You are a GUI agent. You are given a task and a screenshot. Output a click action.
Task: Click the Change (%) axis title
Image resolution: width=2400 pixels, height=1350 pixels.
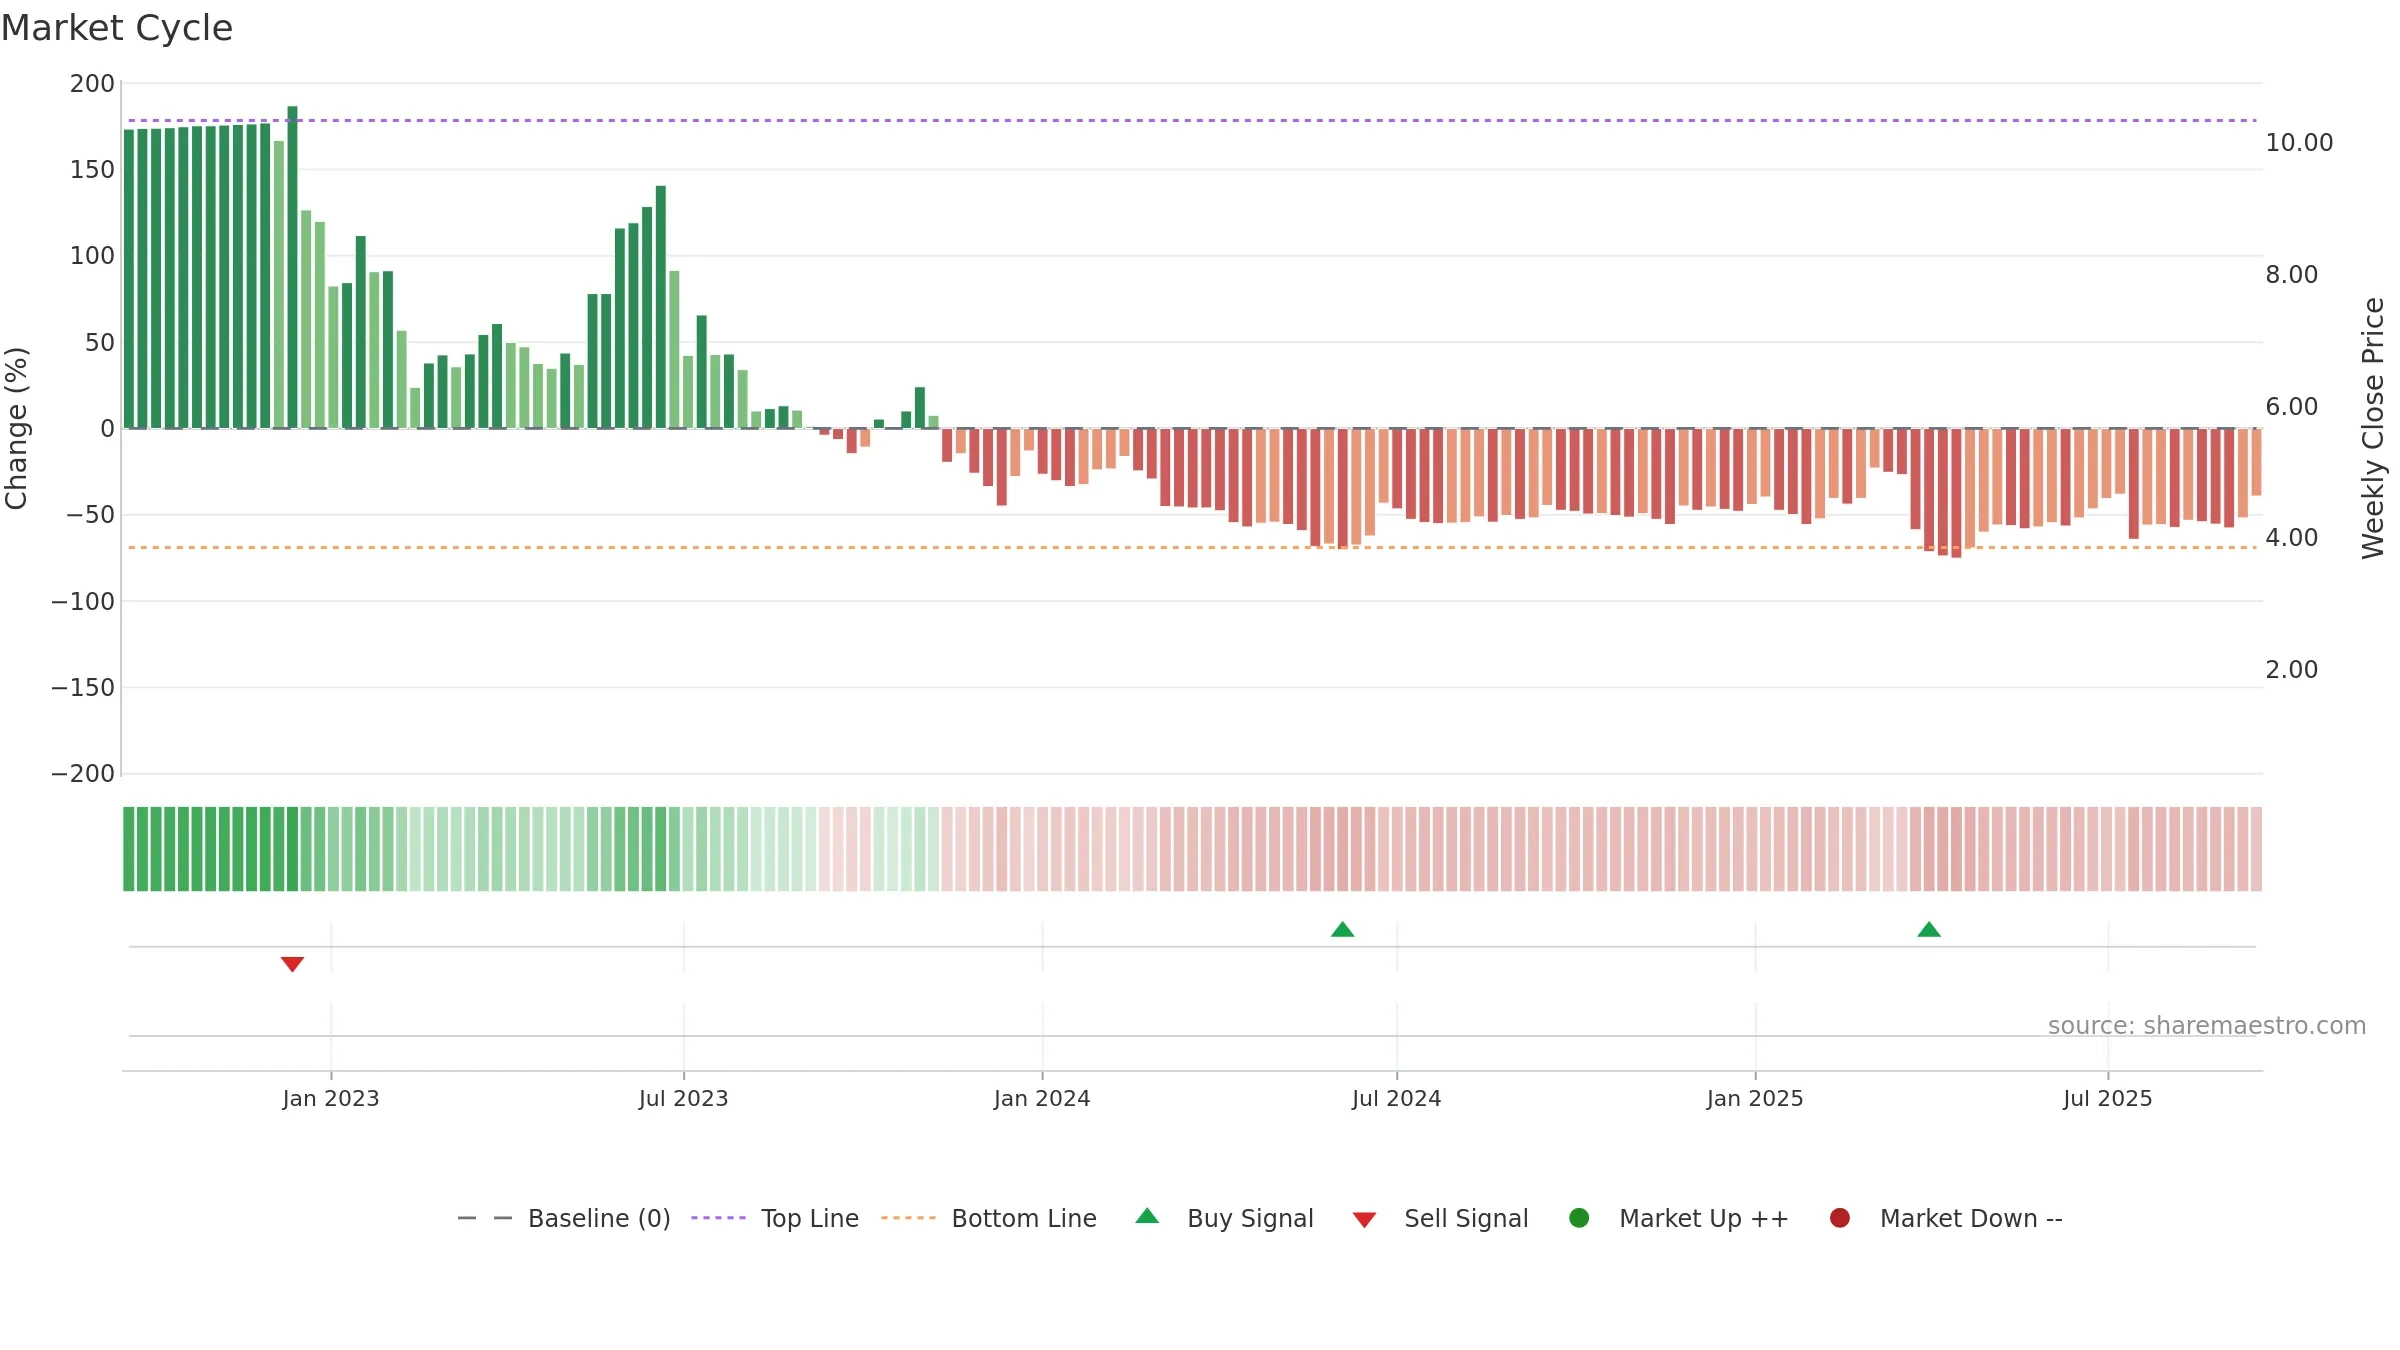click(x=17, y=428)
